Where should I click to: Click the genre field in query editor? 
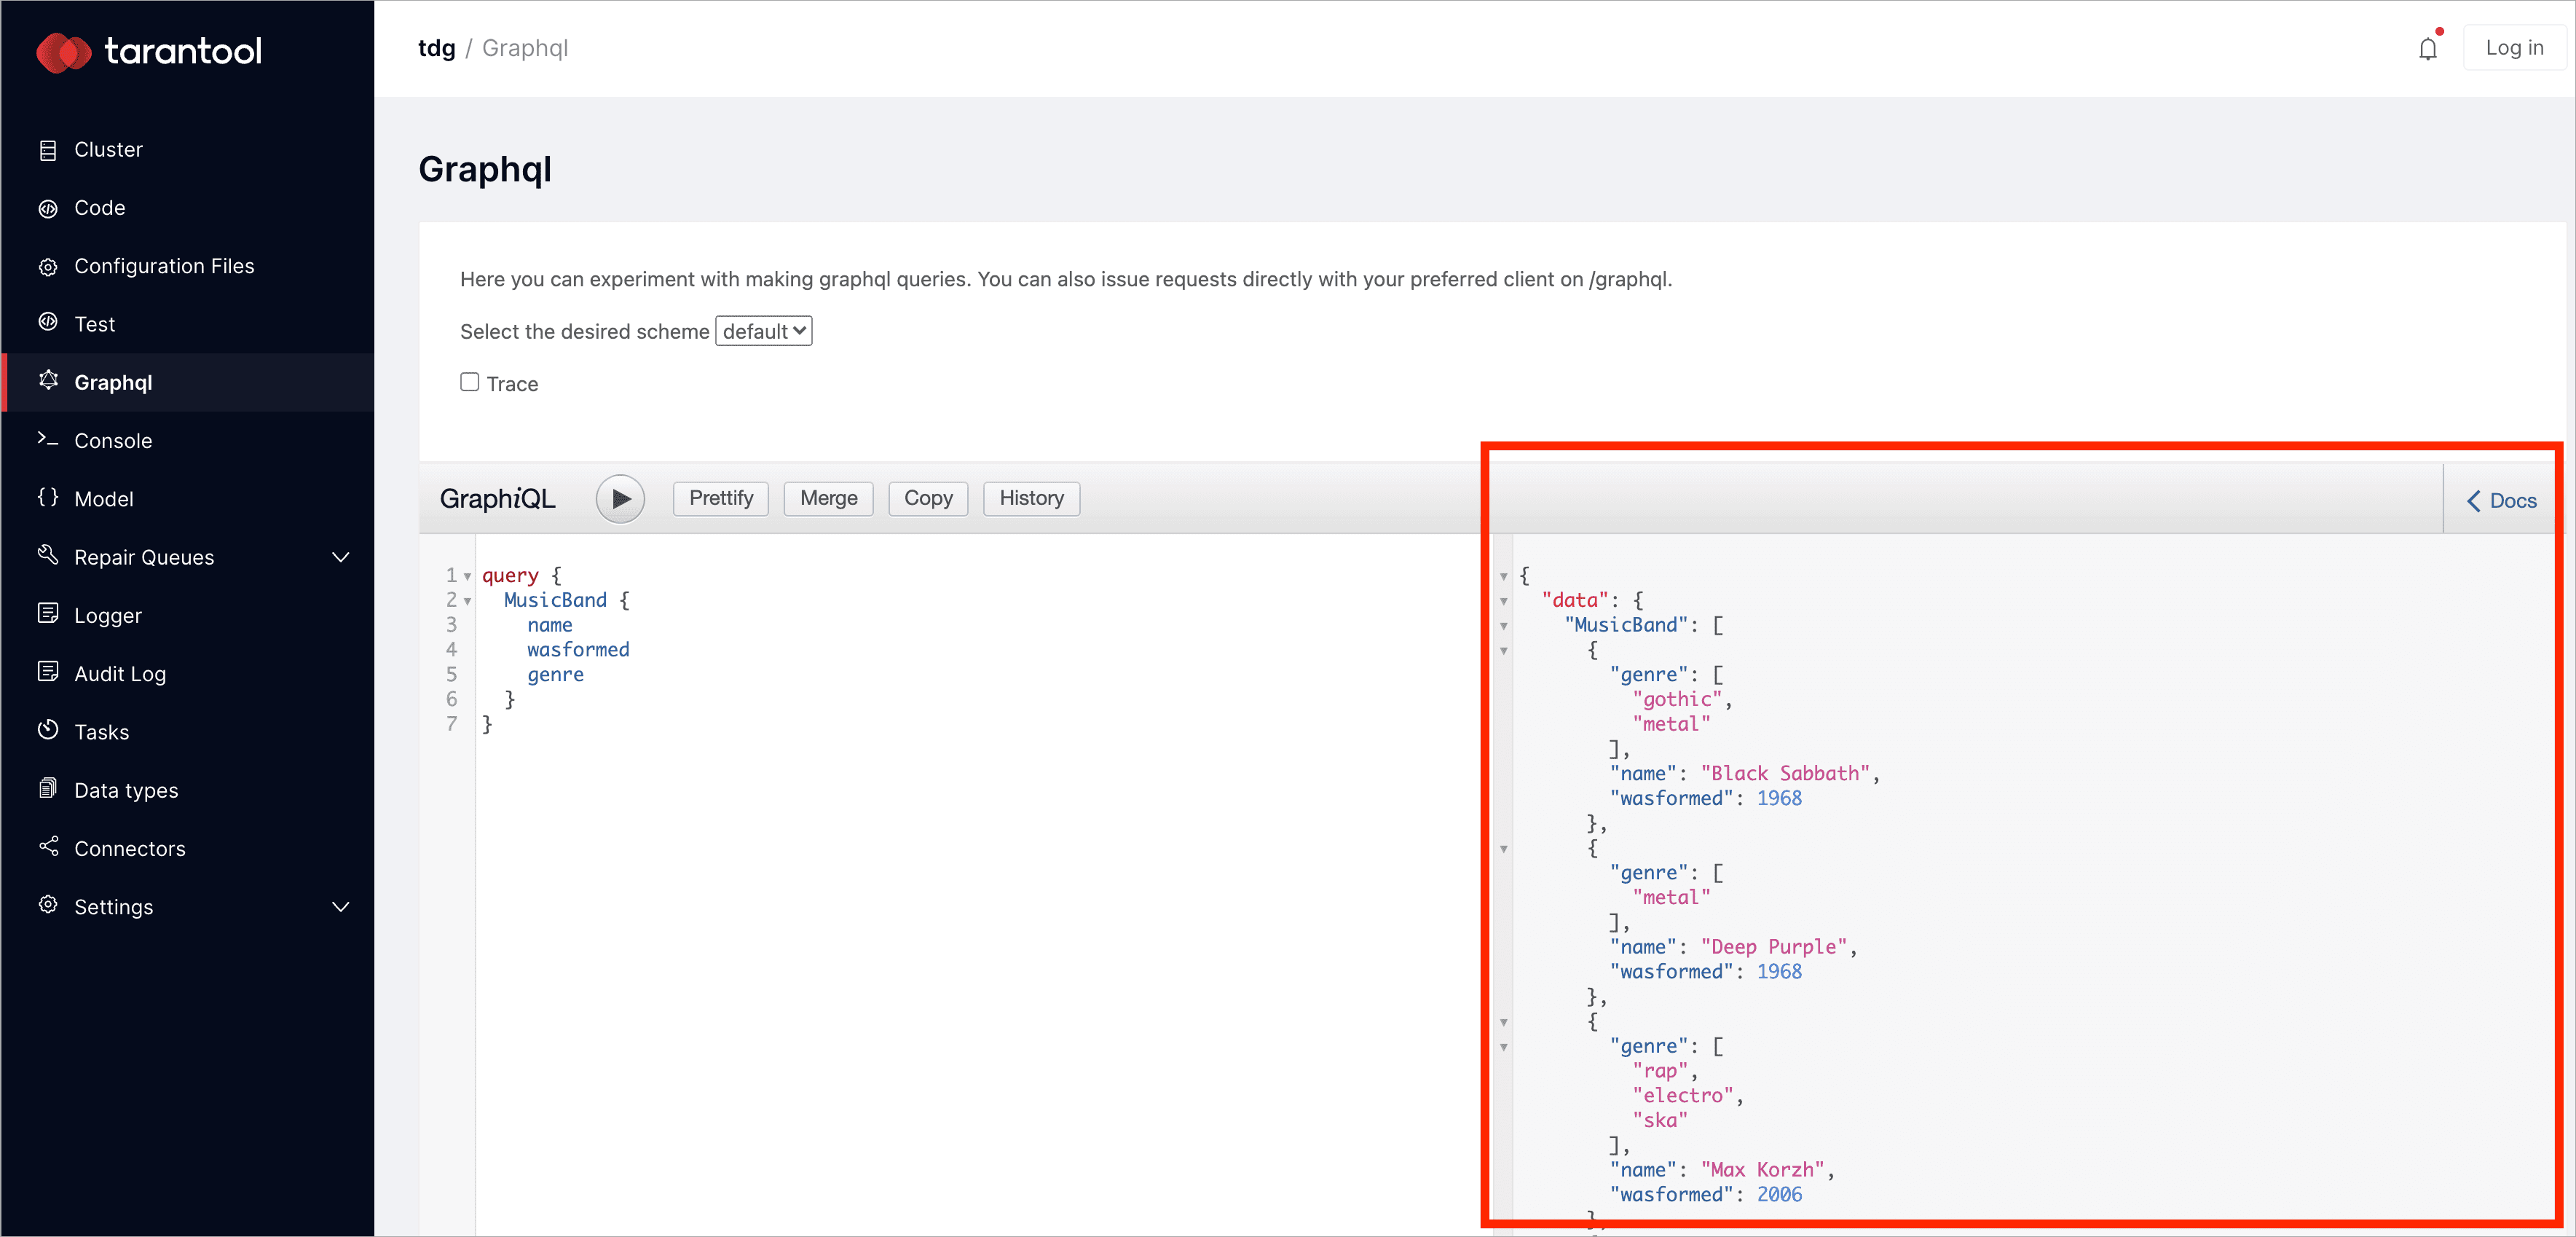pyautogui.click(x=555, y=674)
